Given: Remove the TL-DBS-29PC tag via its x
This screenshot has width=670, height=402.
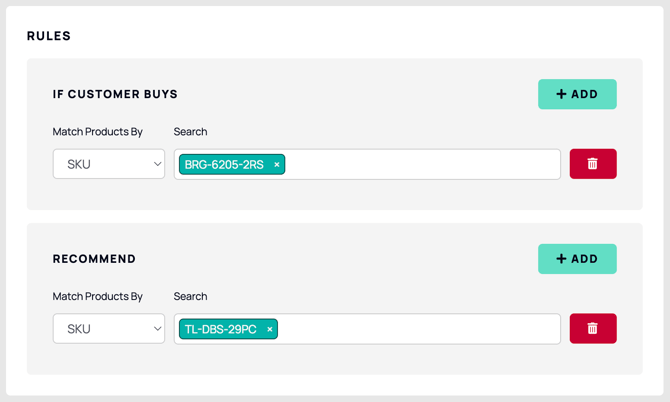Looking at the screenshot, I should point(270,329).
